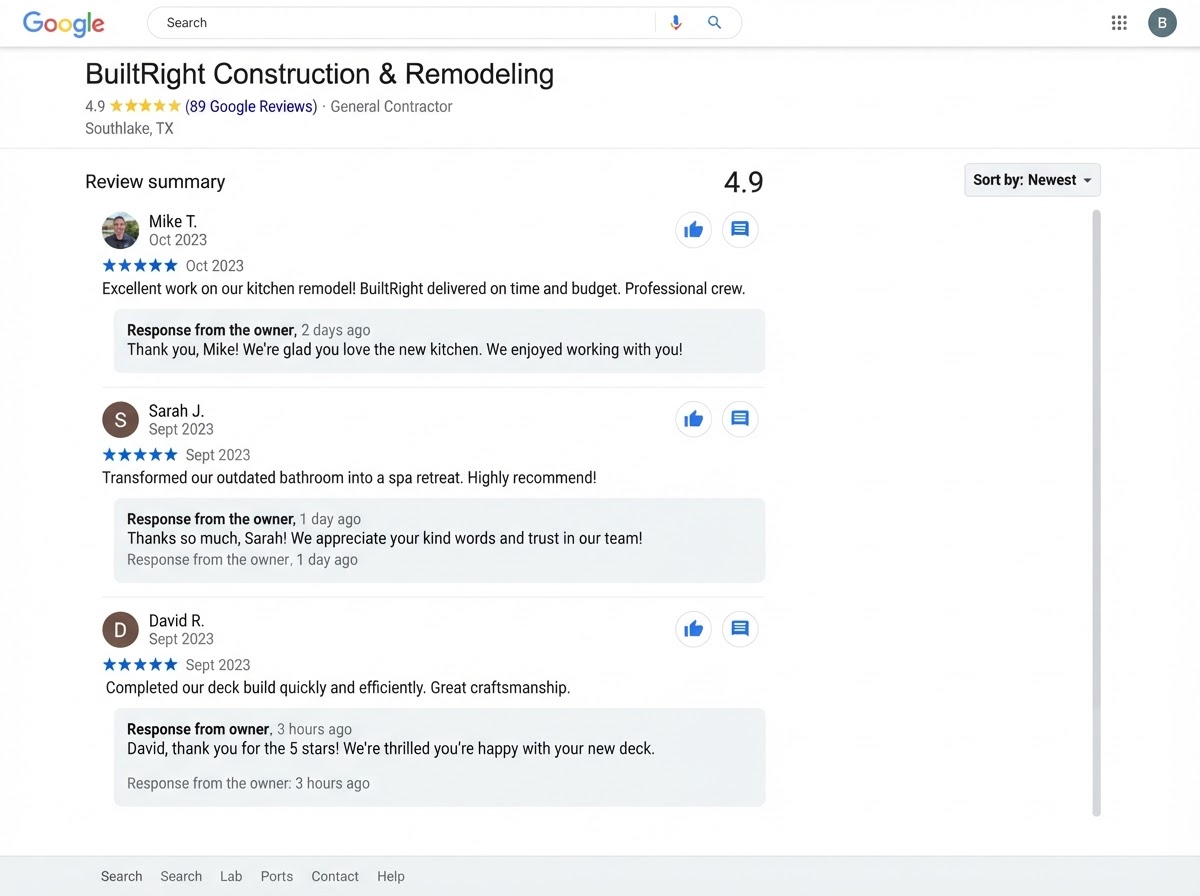Click reviewer name David R.
Image resolution: width=1200 pixels, height=896 pixels.
click(x=176, y=621)
